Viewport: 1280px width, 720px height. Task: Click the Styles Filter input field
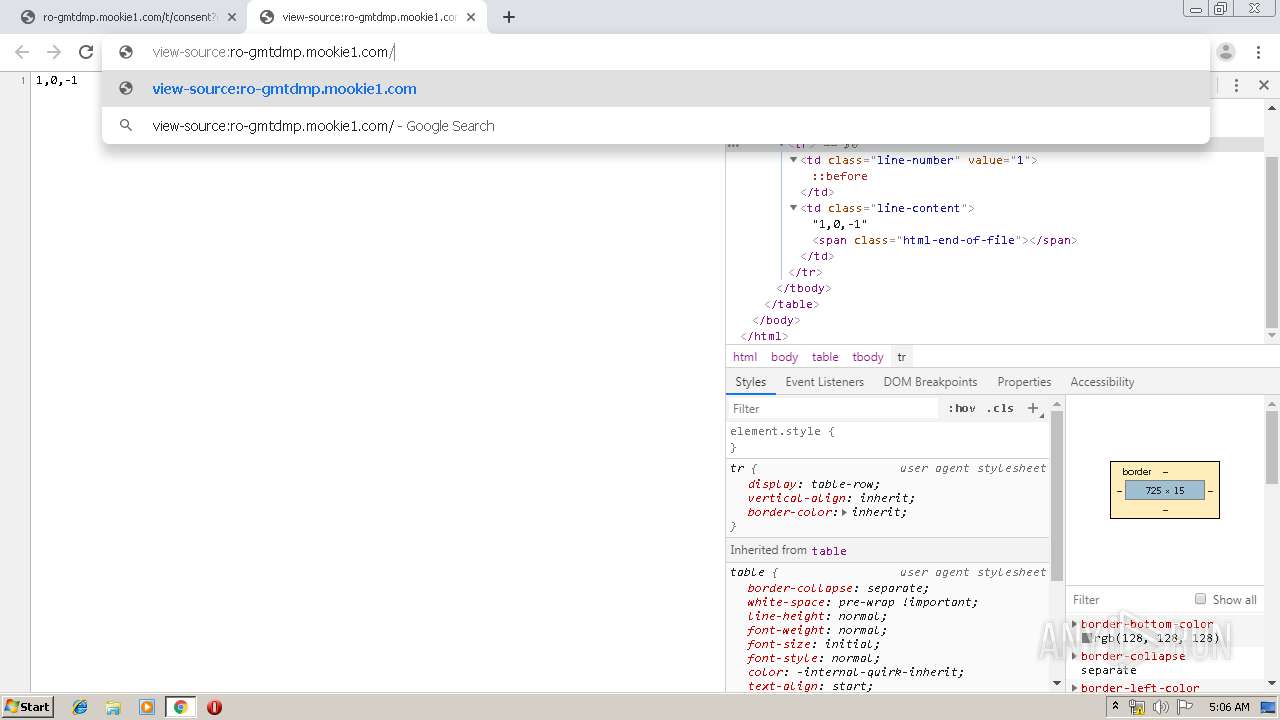pos(835,408)
